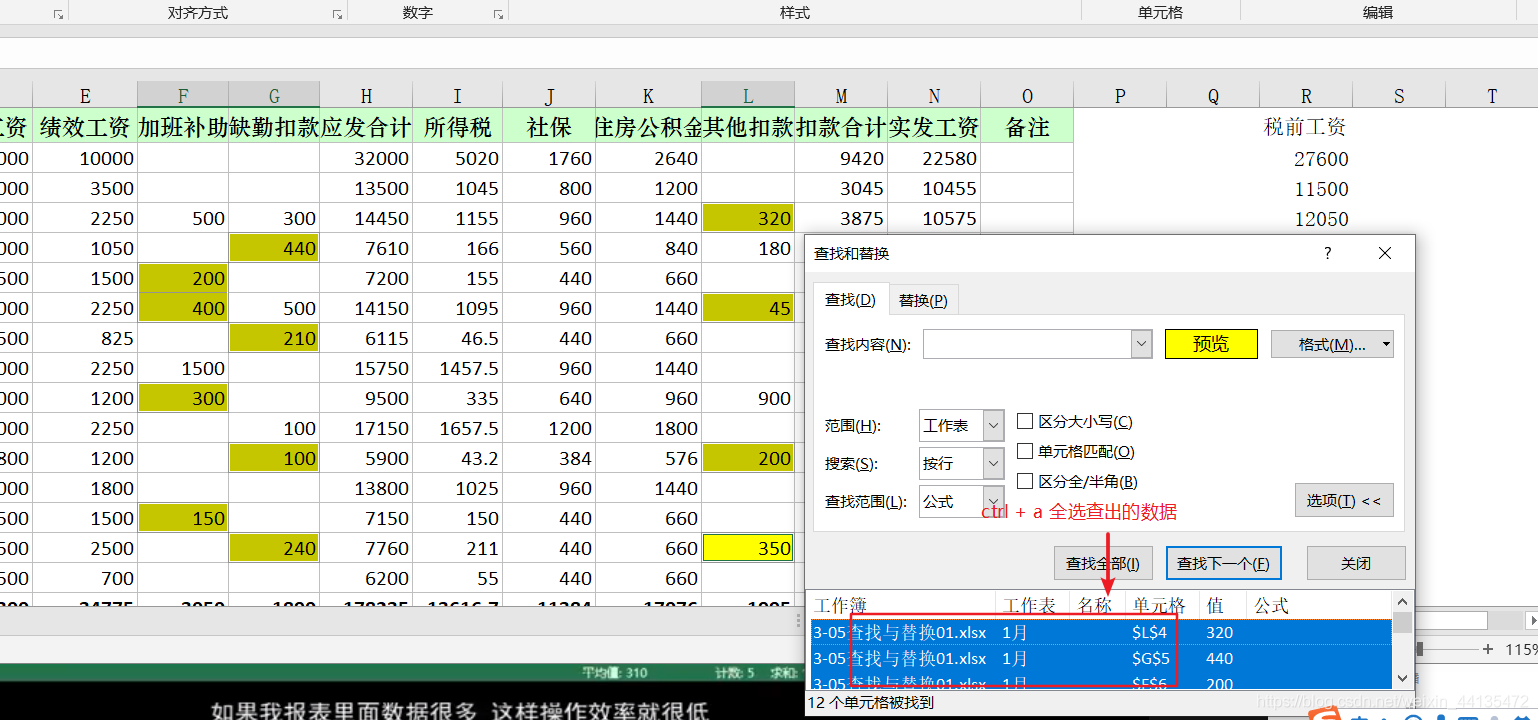1538x720 pixels.
Task: Click the 所得税 header cell
Action: coord(457,126)
